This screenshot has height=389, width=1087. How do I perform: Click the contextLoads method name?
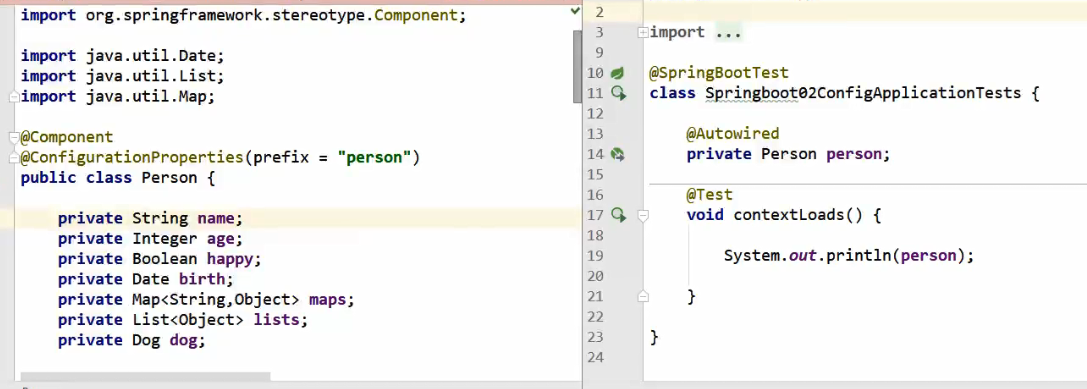tap(789, 215)
